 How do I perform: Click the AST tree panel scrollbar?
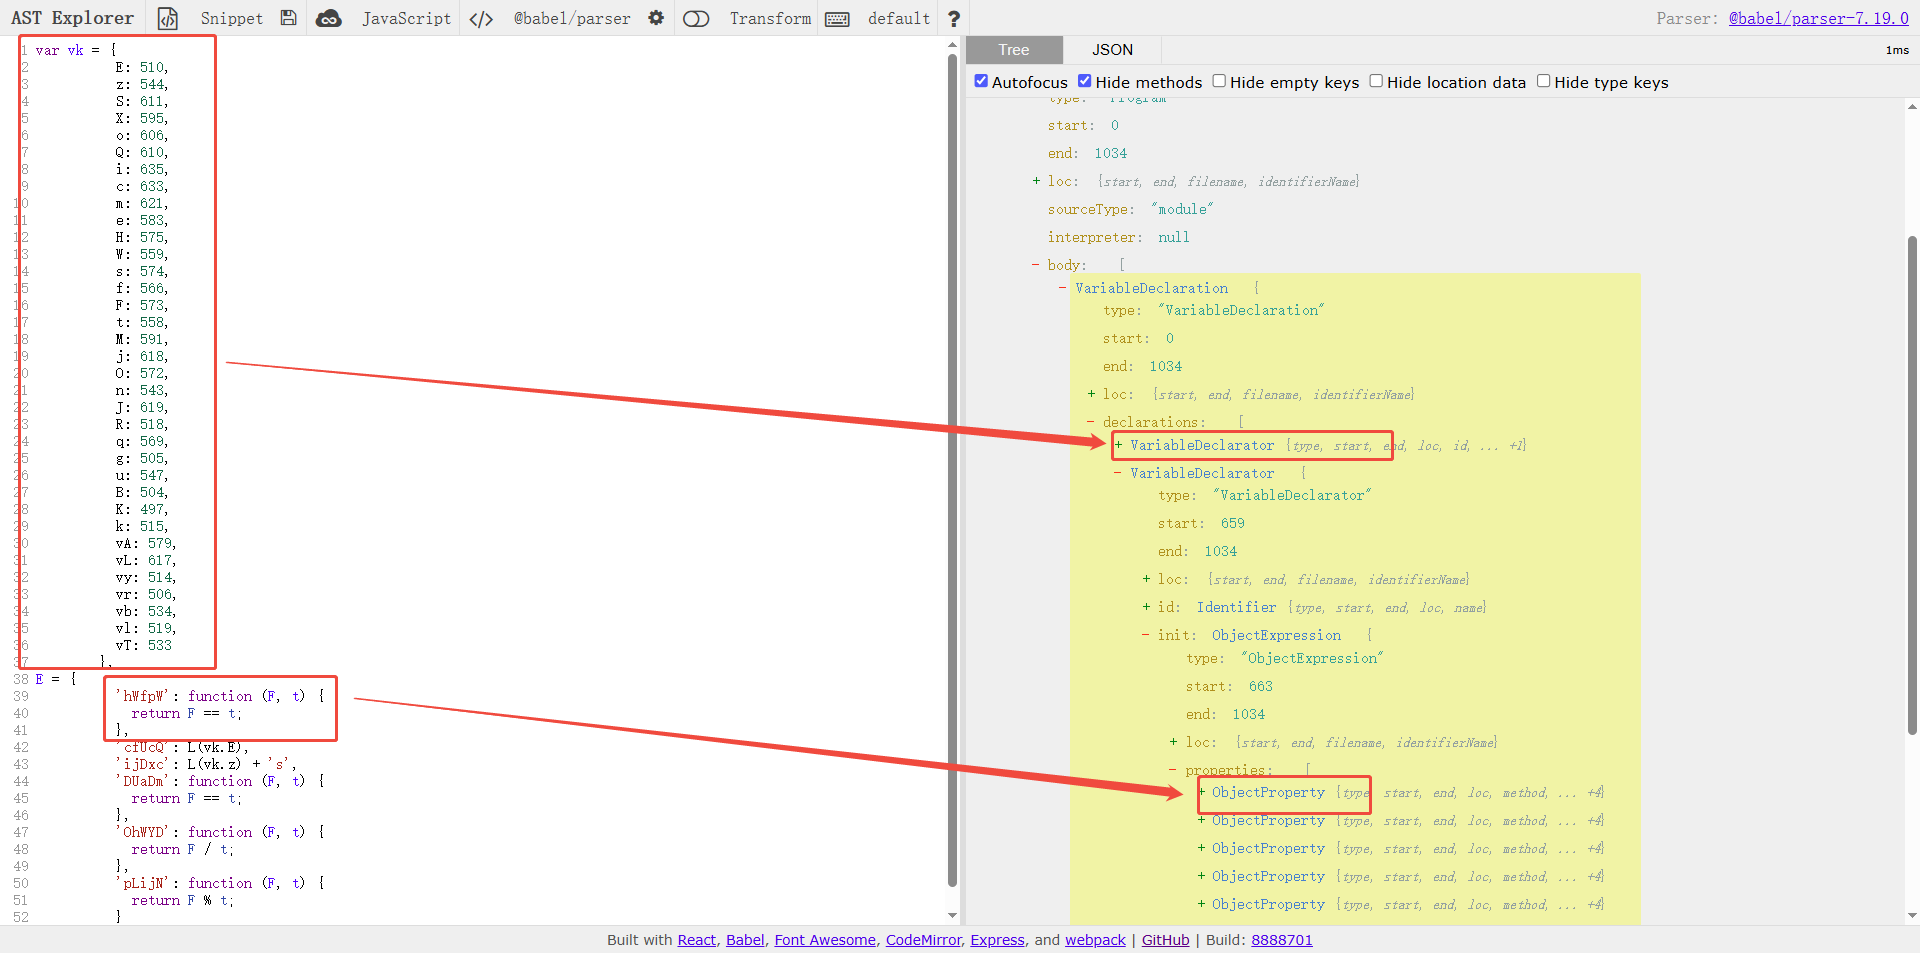click(x=1912, y=485)
